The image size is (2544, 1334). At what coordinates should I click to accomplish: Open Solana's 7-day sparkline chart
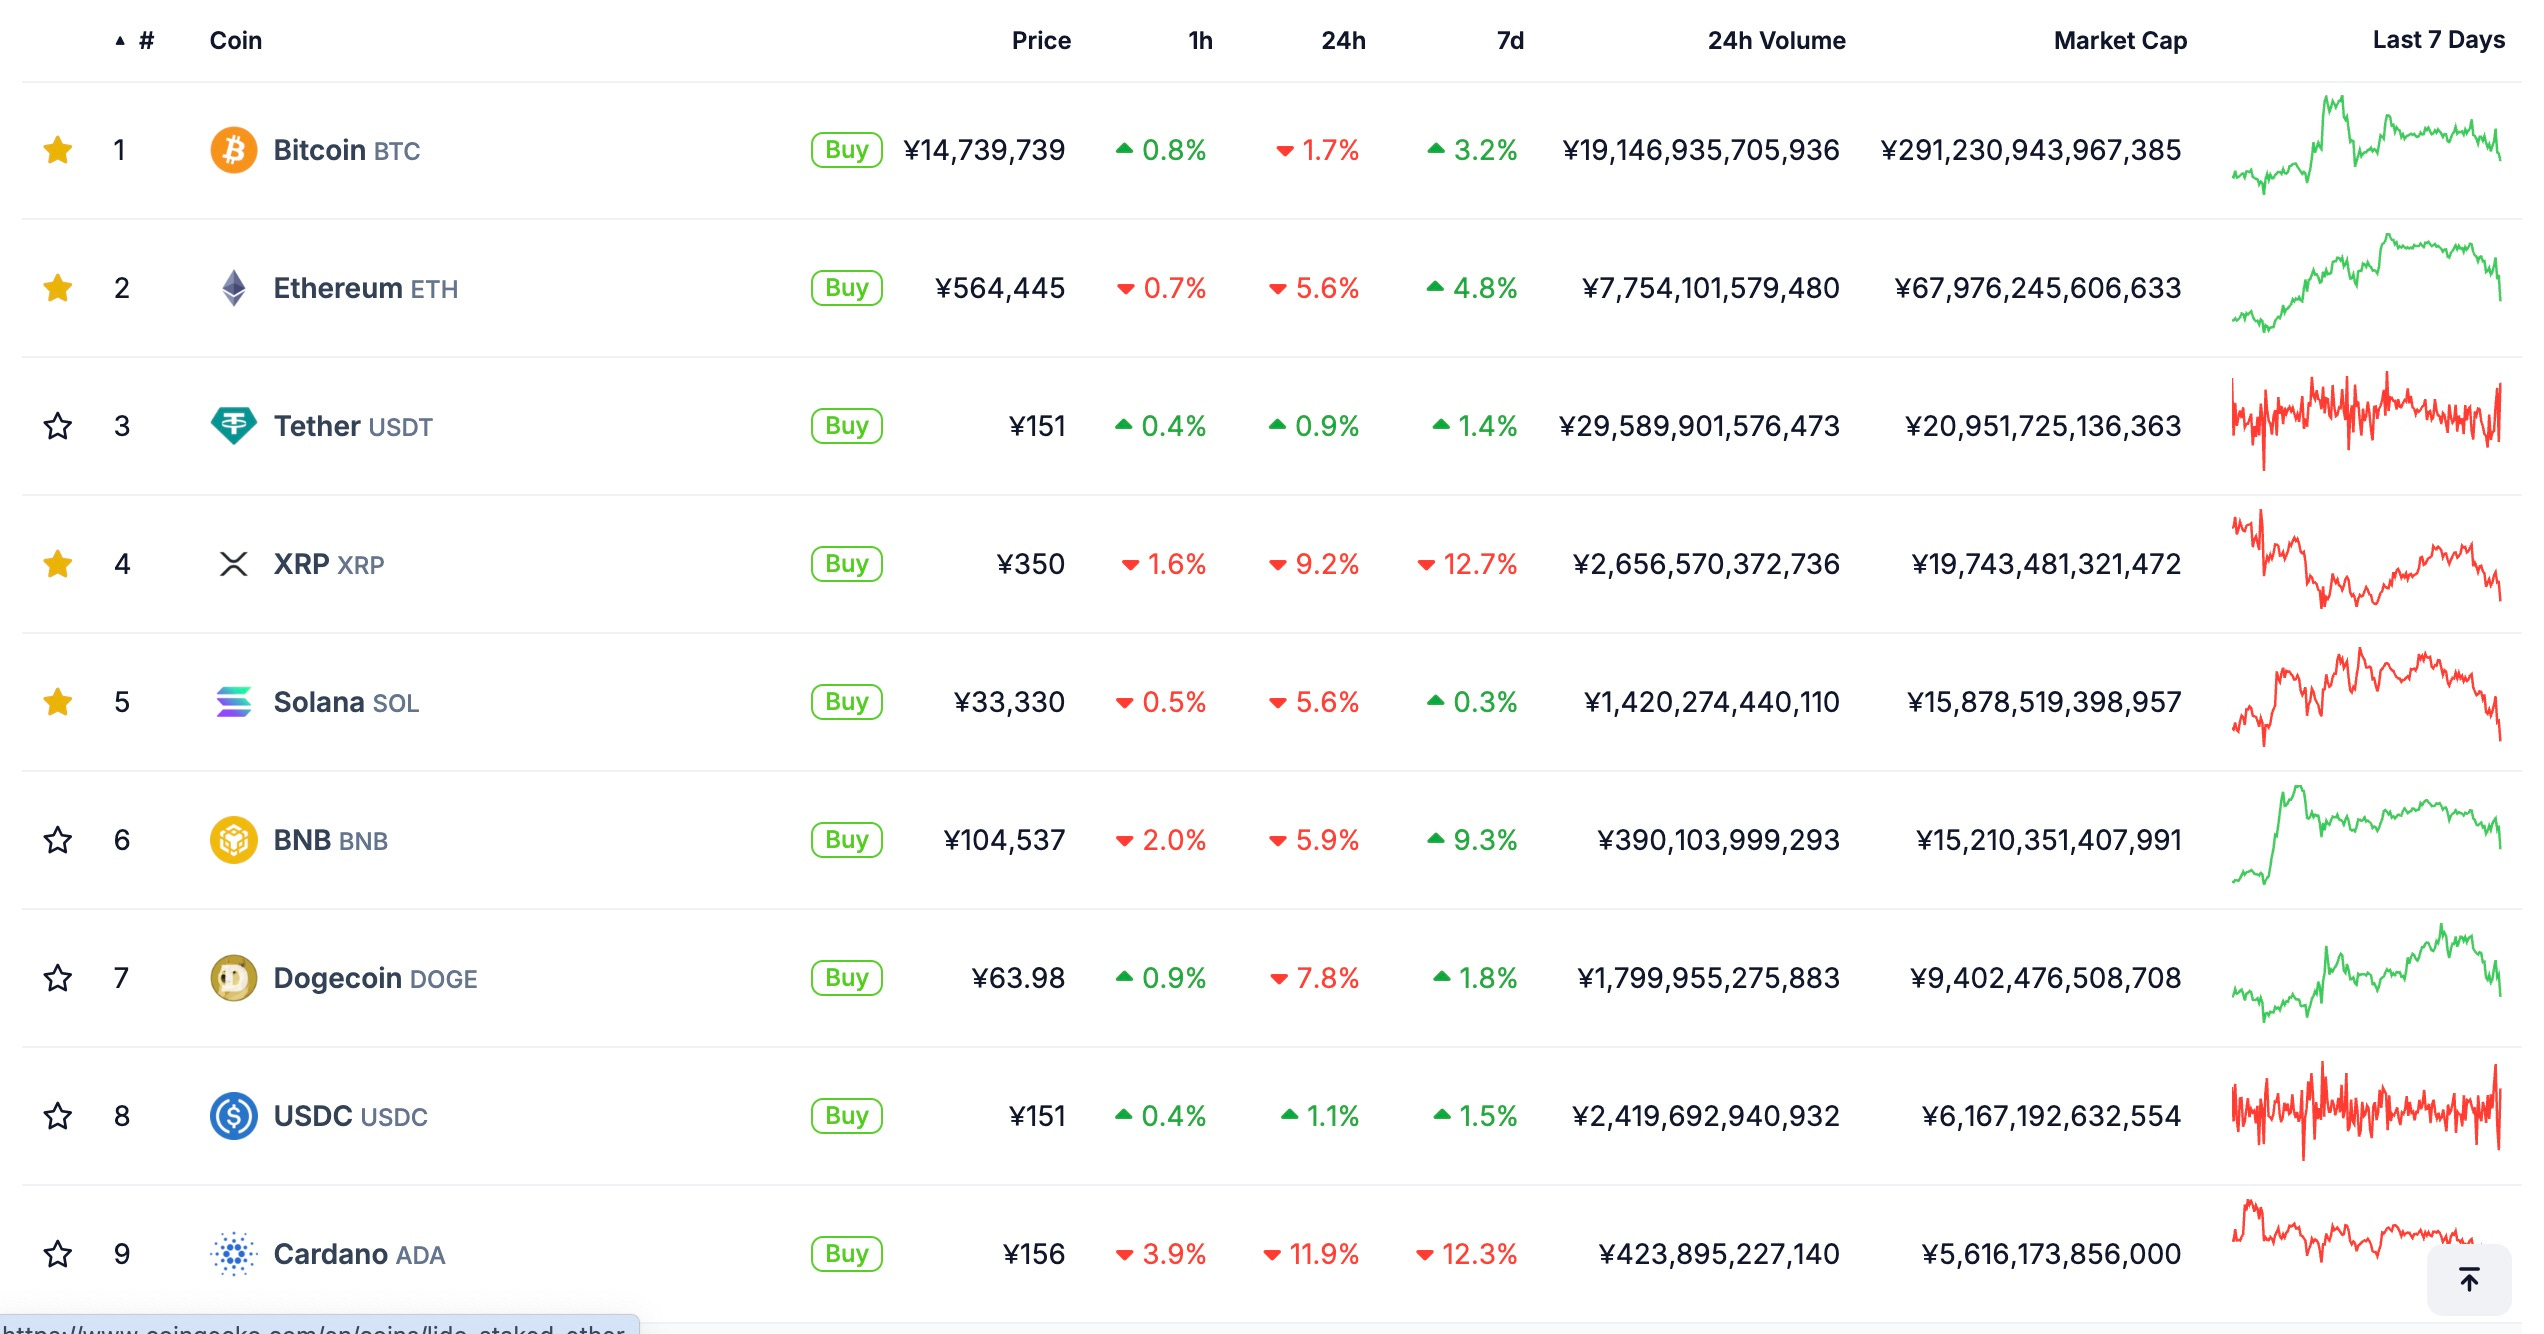point(2366,697)
